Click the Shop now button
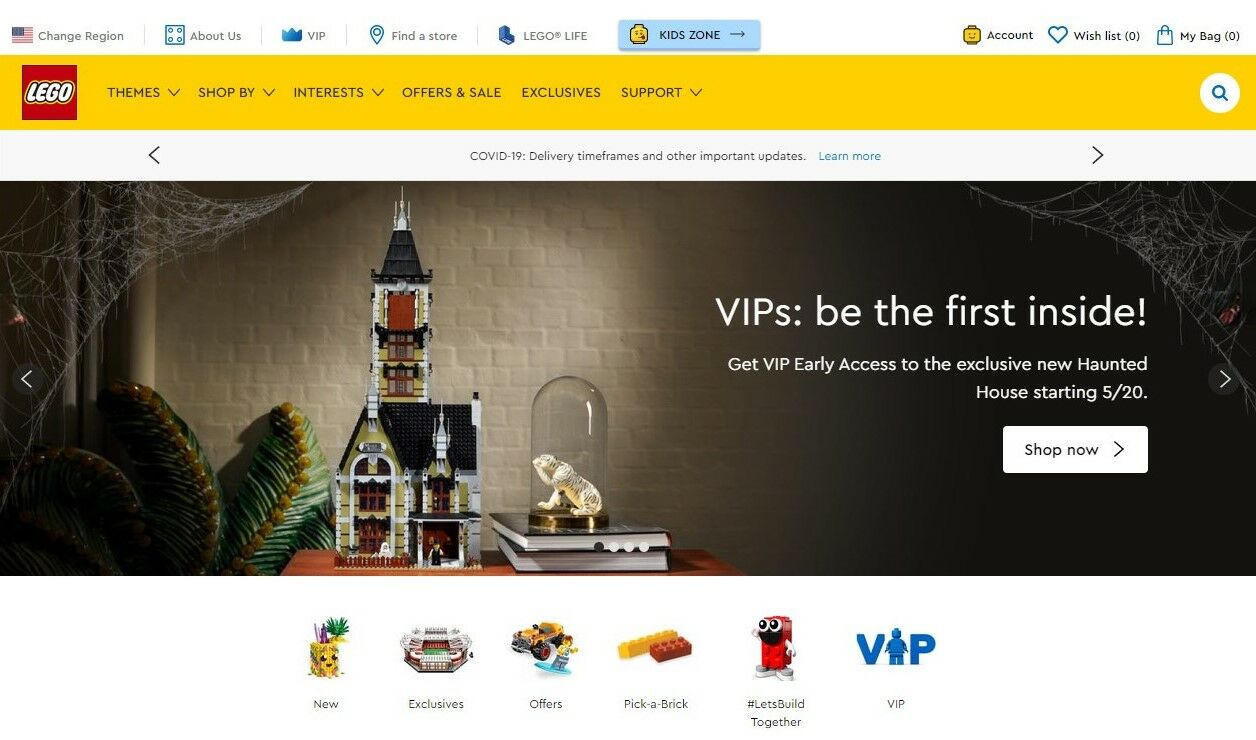The image size is (1256, 740). [x=1075, y=449]
